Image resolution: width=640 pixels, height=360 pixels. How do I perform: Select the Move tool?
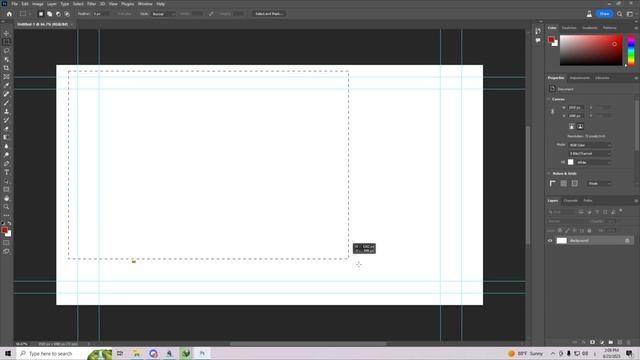[6, 33]
